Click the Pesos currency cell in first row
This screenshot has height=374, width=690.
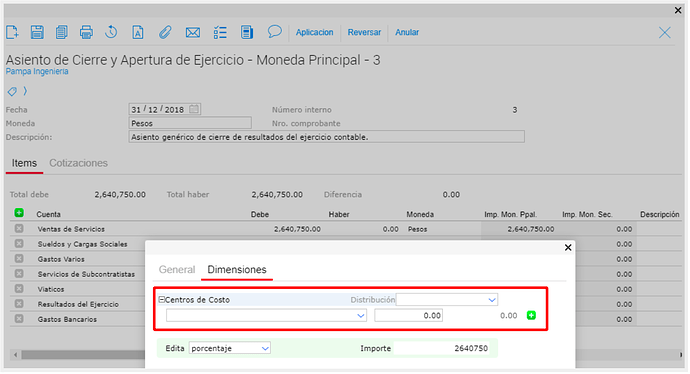point(418,229)
